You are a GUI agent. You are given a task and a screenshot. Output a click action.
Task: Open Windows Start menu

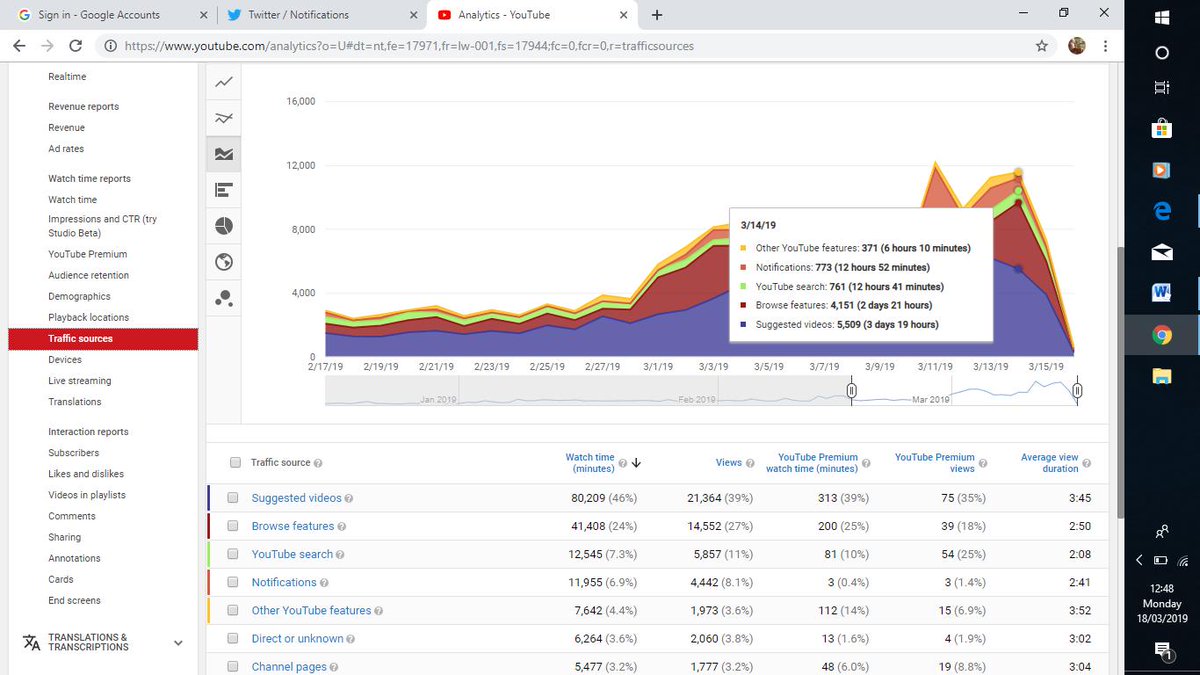tap(1162, 18)
